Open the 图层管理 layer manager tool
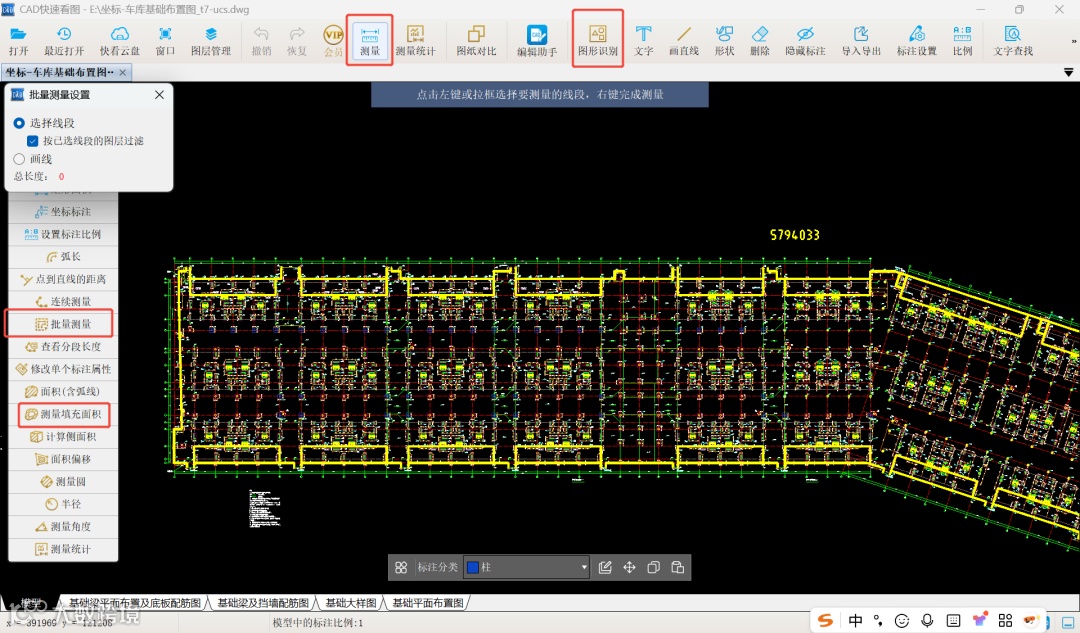Image resolution: width=1080 pixels, height=633 pixels. 211,41
